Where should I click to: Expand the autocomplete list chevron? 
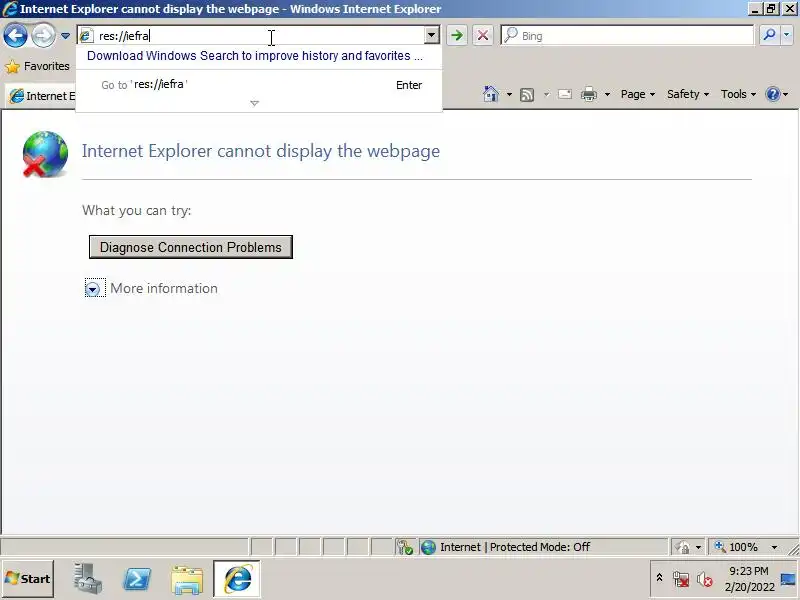[x=255, y=104]
